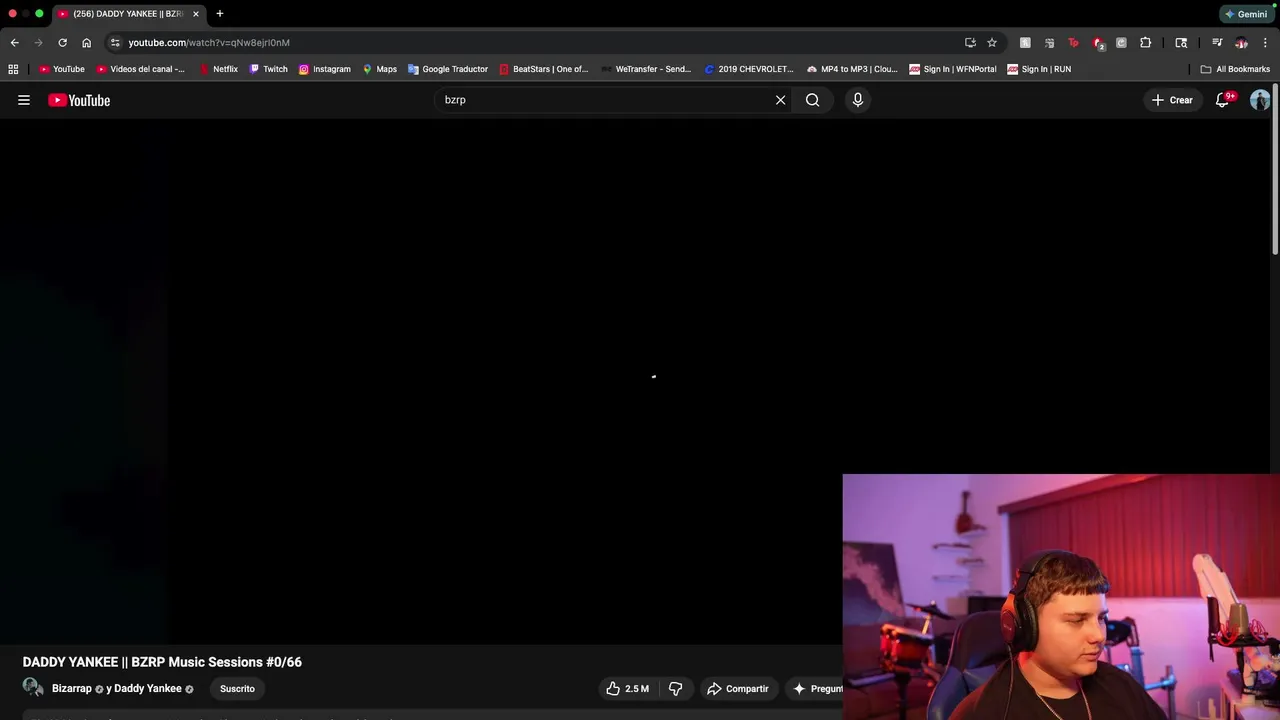The height and width of the screenshot is (720, 1280).
Task: Open Videos del canal bookmark
Action: 141,69
